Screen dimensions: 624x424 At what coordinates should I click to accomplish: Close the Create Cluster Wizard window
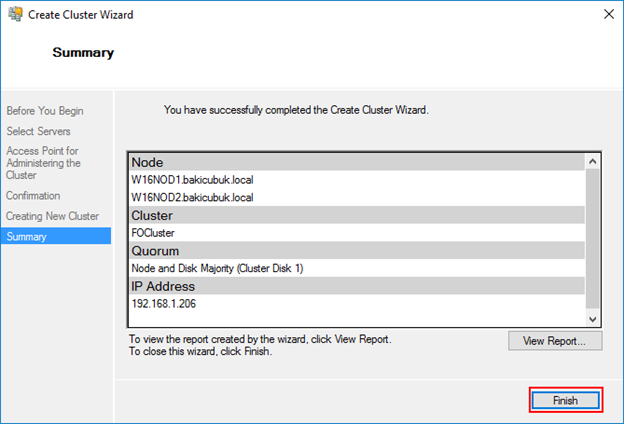[609, 14]
